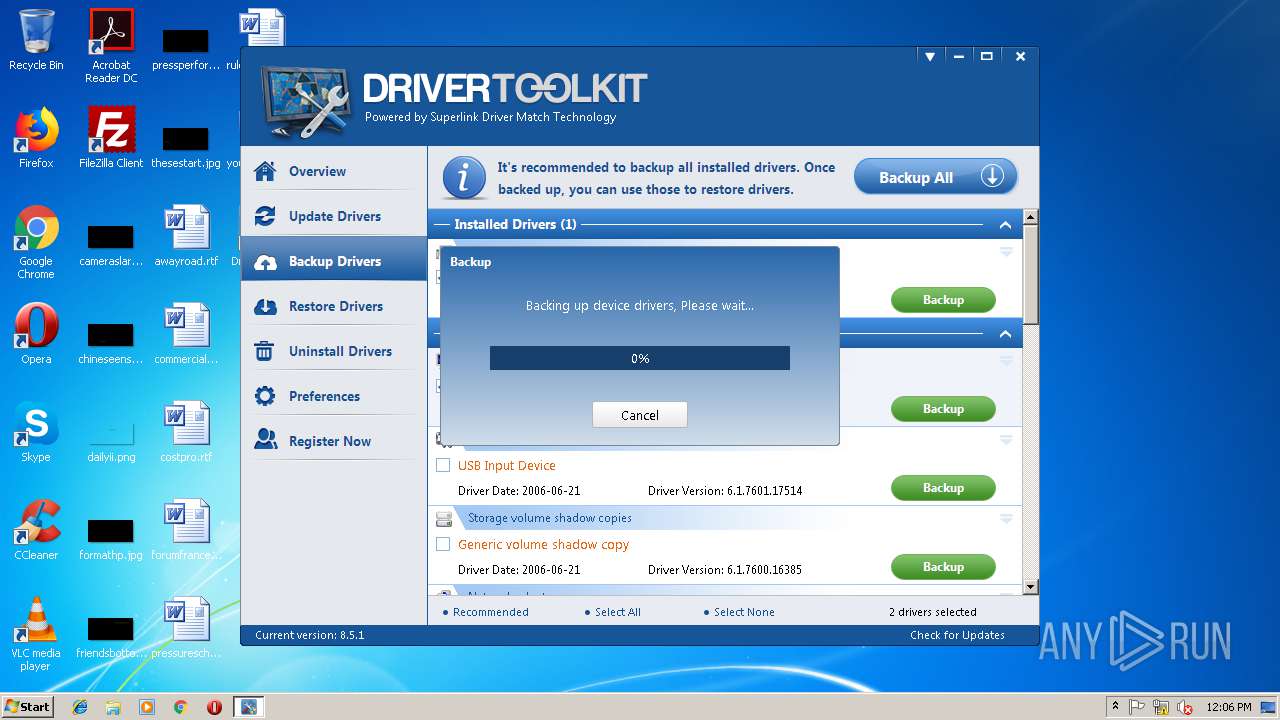Image resolution: width=1280 pixels, height=720 pixels.
Task: Click driver list scrollbar up arrow
Action: (x=1031, y=217)
